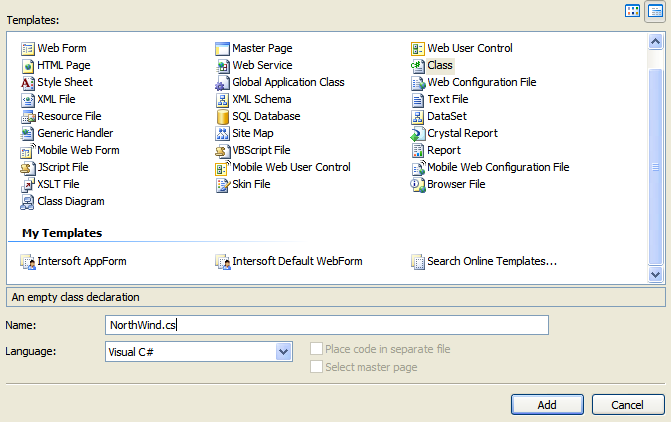Select the Class Diagram template icon

pos(28,202)
